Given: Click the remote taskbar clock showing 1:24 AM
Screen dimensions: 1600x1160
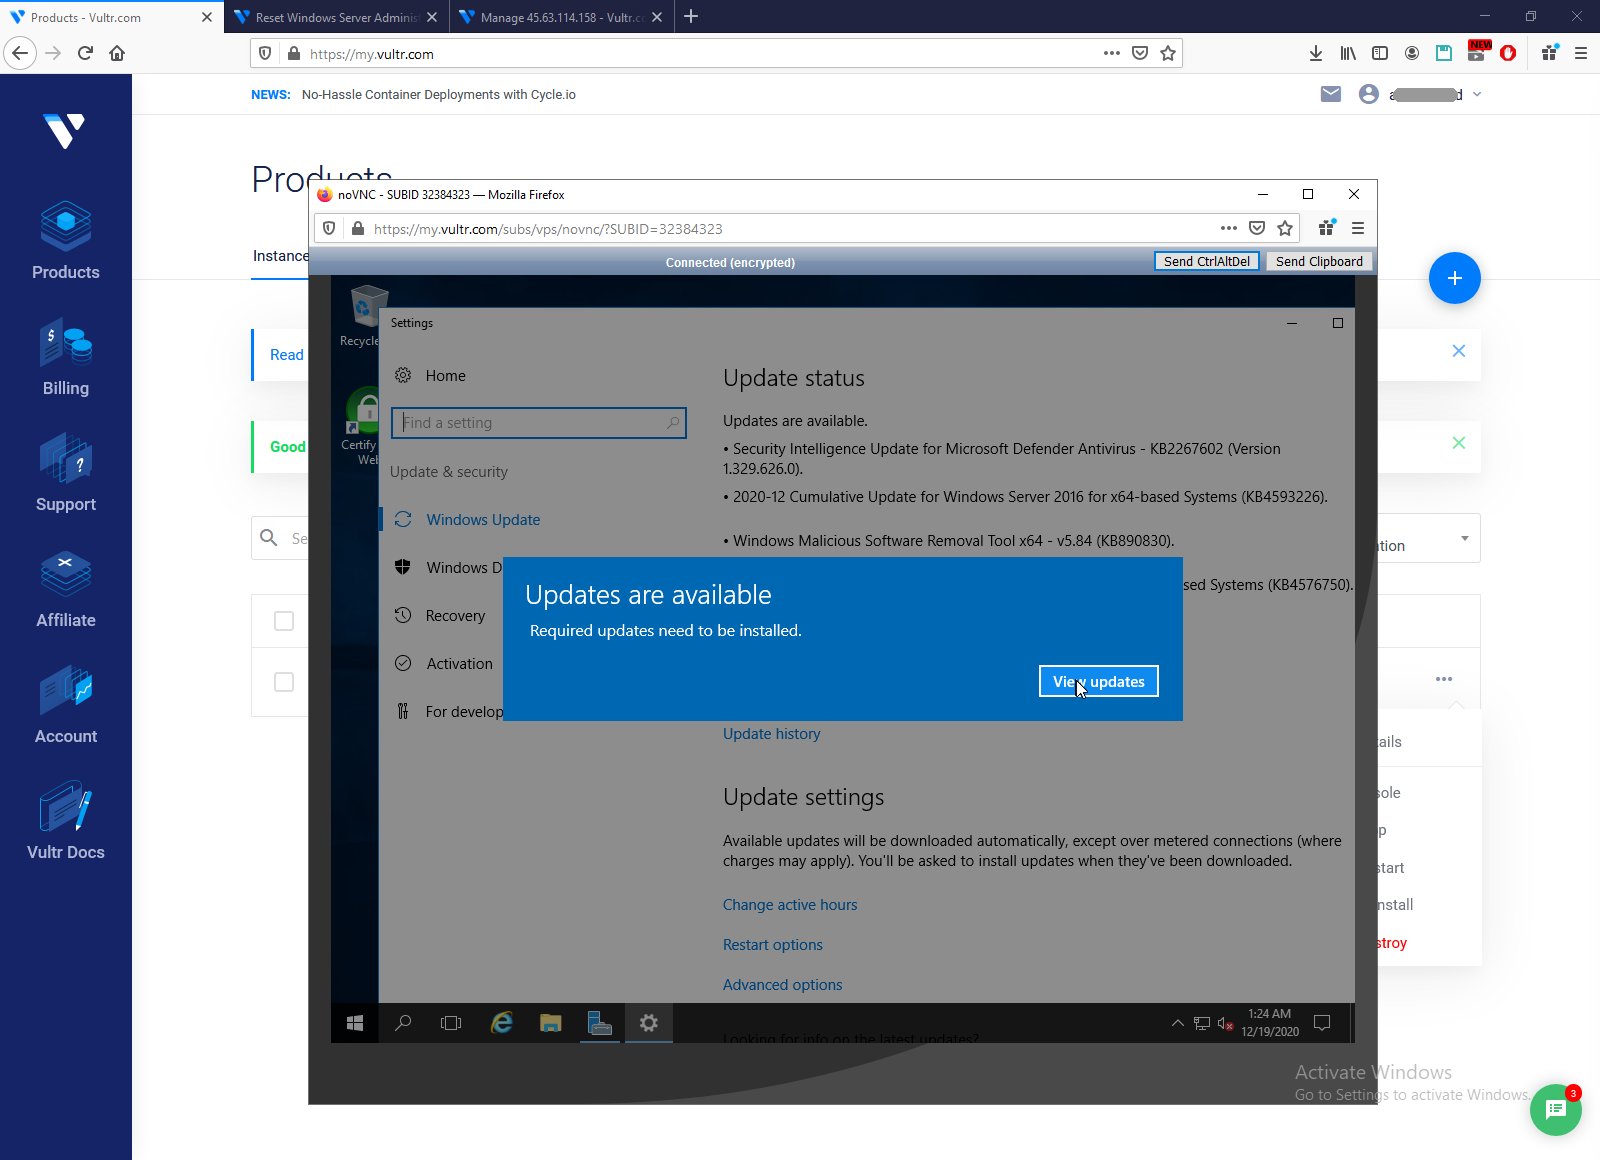Looking at the screenshot, I should click(x=1270, y=1023).
